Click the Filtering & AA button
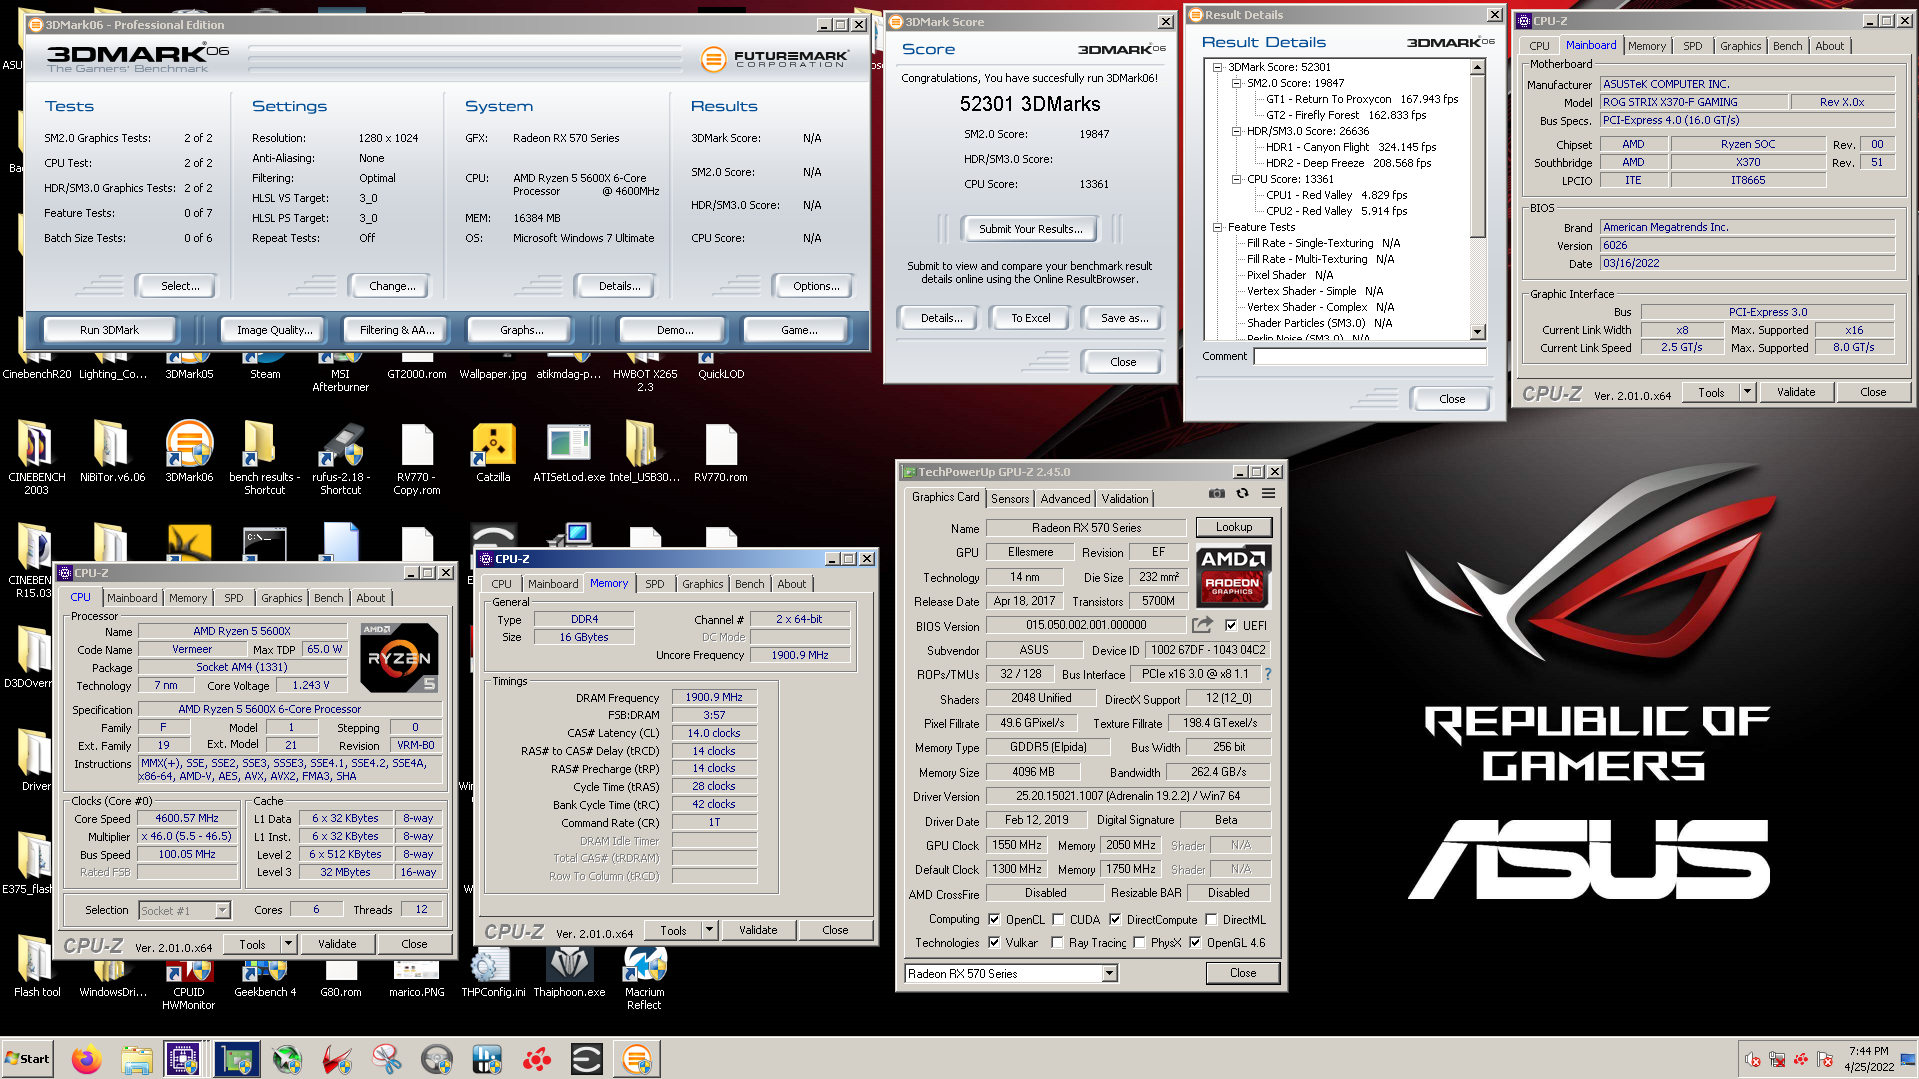The width and height of the screenshot is (1919, 1079). click(x=397, y=330)
